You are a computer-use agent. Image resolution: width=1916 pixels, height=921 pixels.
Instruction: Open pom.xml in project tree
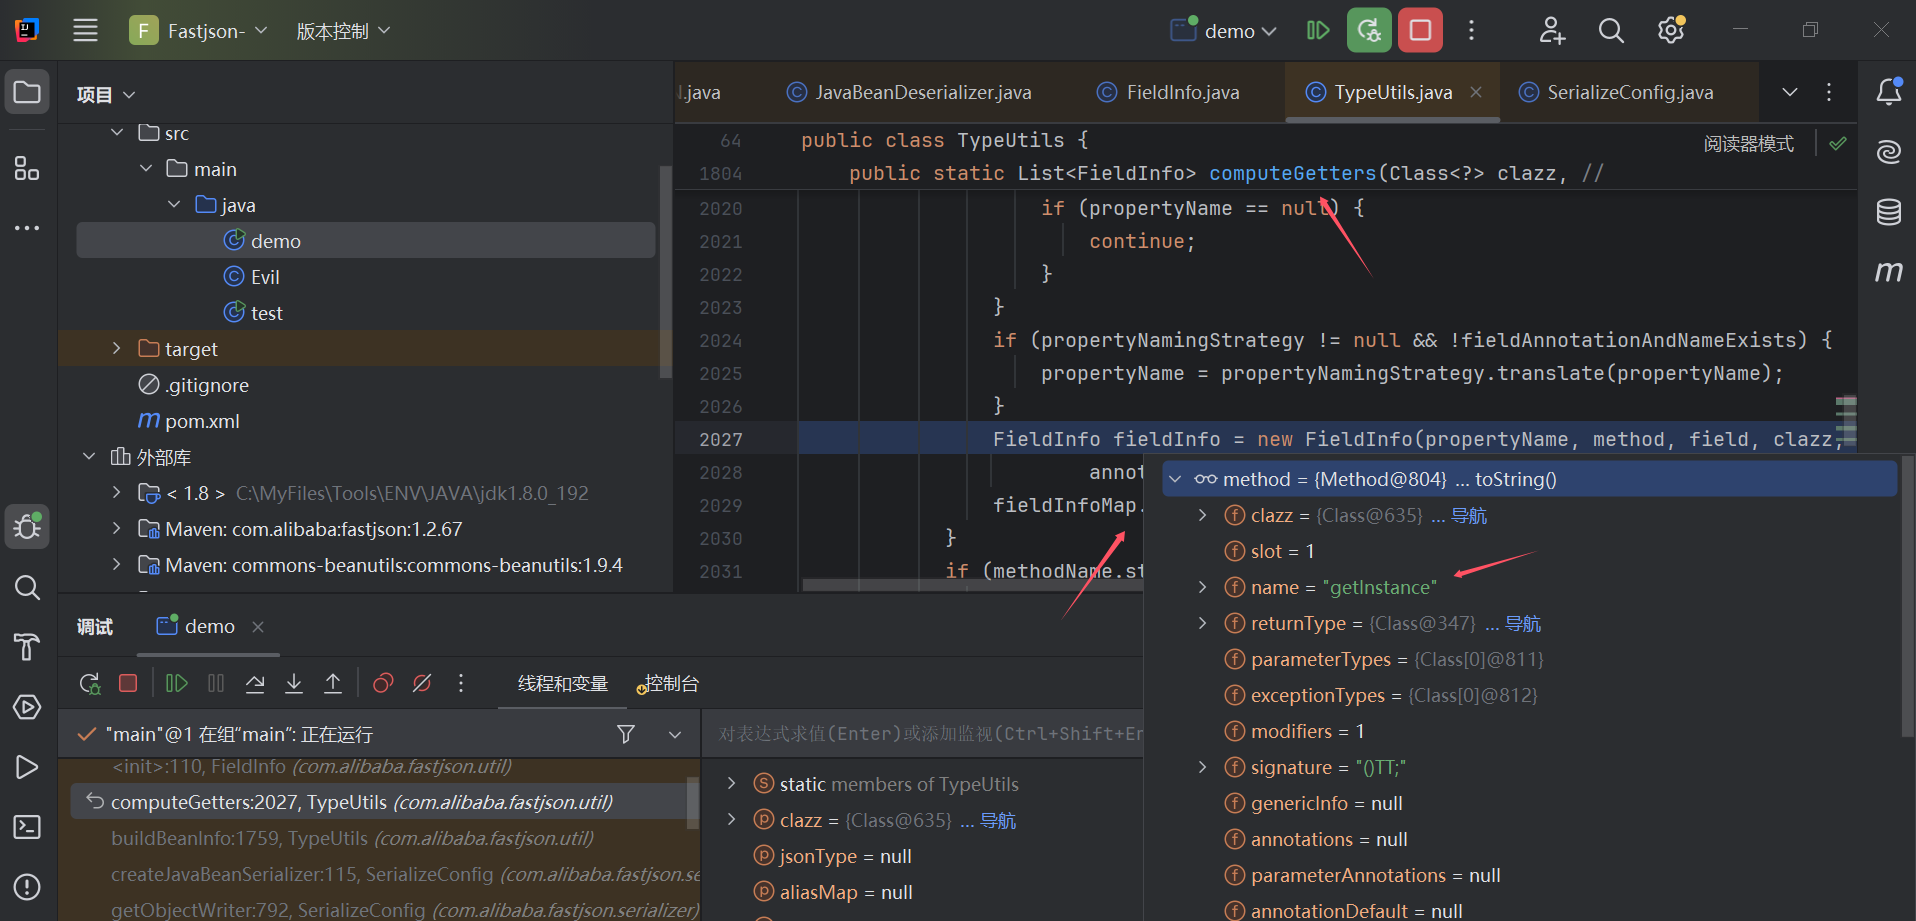tap(190, 421)
